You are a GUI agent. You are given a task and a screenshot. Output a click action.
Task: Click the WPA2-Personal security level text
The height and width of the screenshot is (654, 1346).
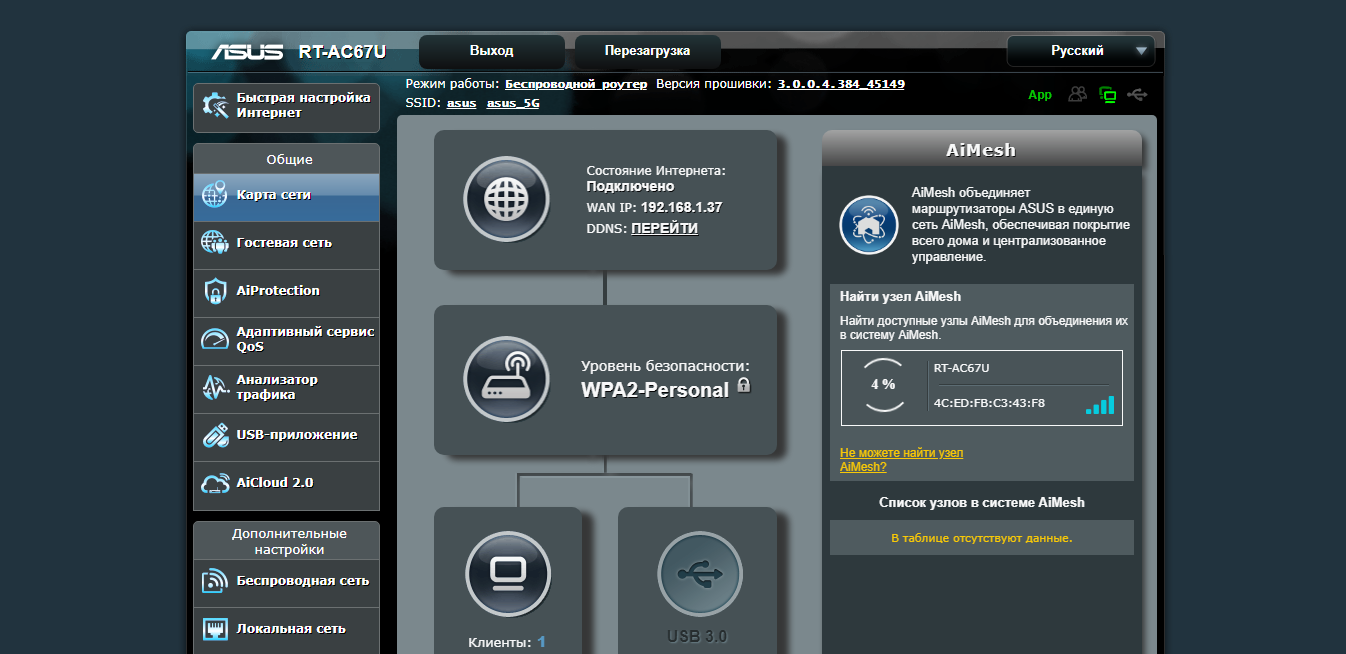(x=655, y=390)
